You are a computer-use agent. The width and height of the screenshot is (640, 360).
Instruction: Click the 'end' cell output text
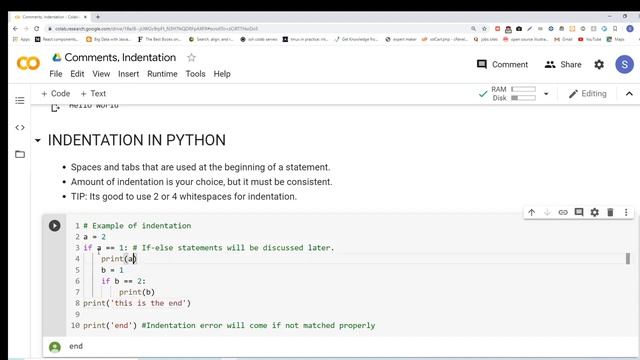(76, 346)
